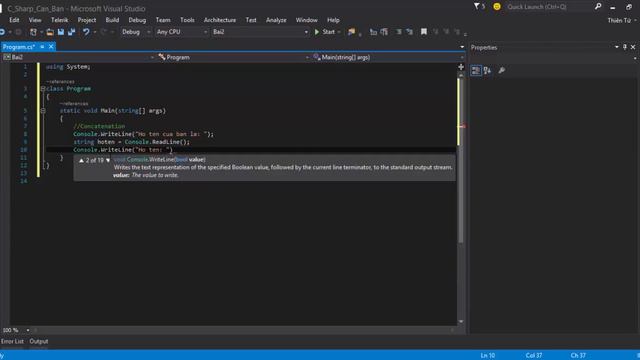Select Alphabetical sort in Properties panel
Image resolution: width=640 pixels, height=360 pixels.
coord(487,70)
